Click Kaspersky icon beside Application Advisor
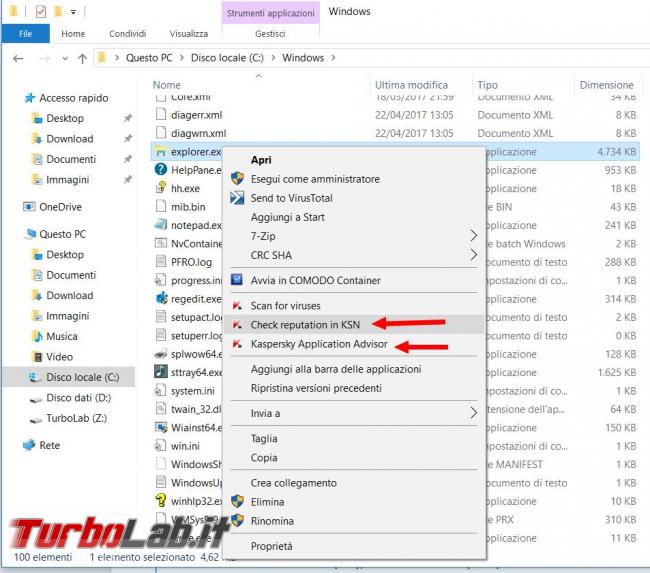 point(237,344)
